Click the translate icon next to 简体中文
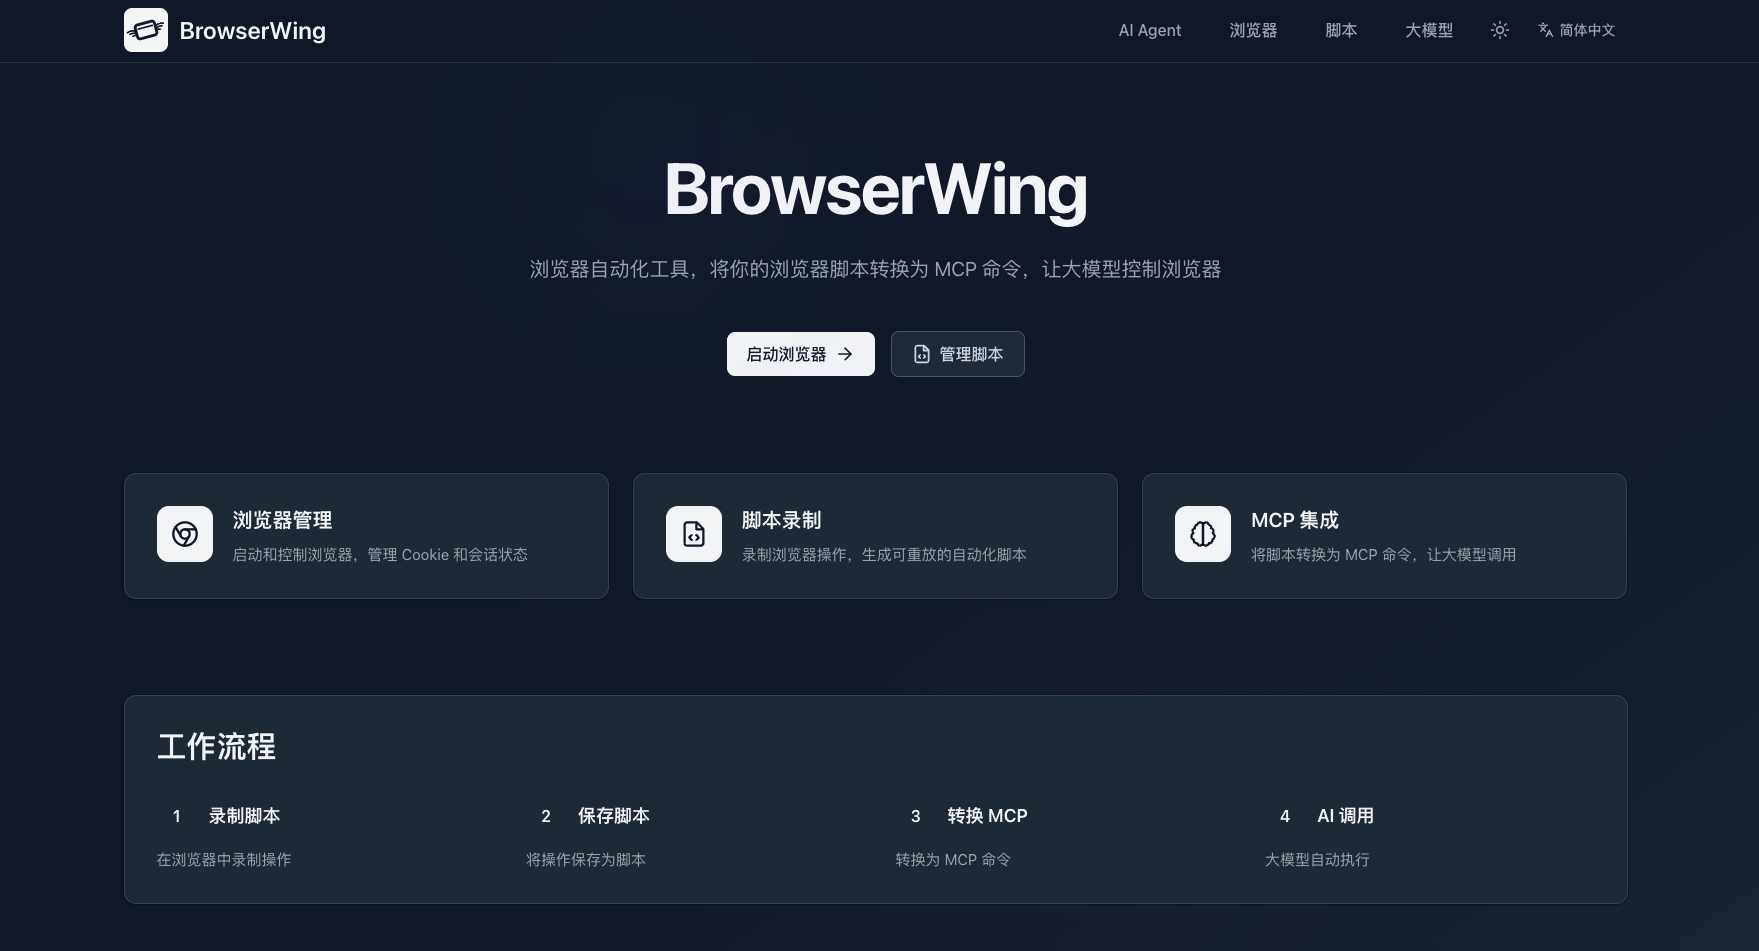 [1543, 30]
